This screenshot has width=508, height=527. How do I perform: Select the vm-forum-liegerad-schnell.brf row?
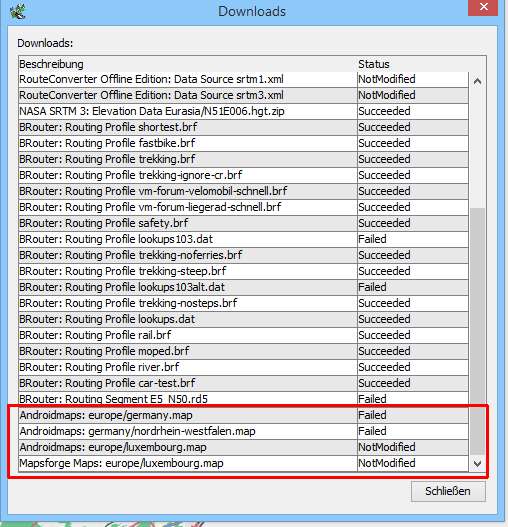tap(243, 207)
